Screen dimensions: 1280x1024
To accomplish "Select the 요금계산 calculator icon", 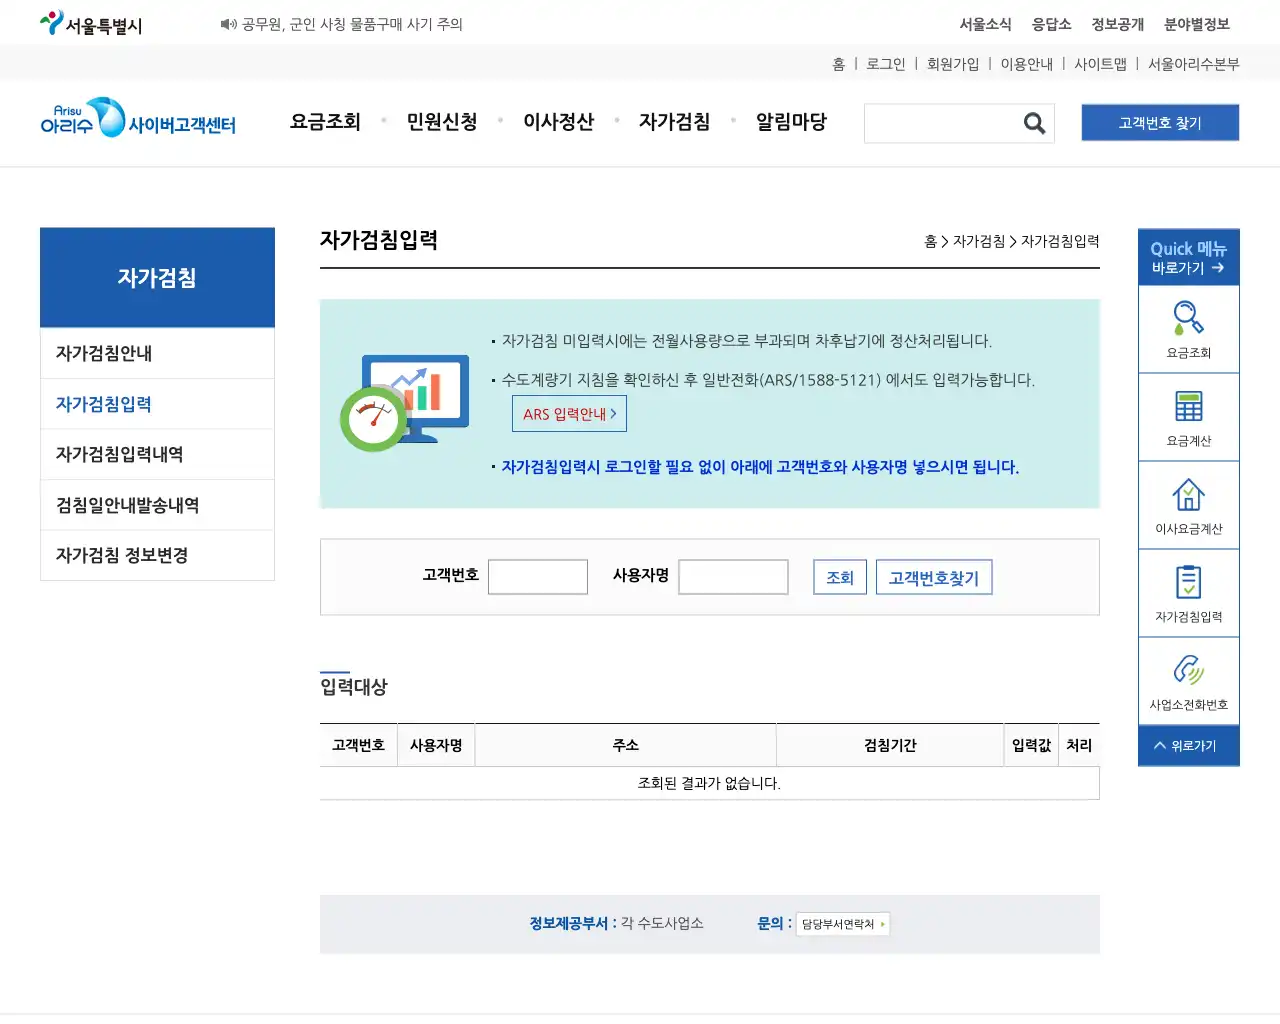I will pos(1188,417).
